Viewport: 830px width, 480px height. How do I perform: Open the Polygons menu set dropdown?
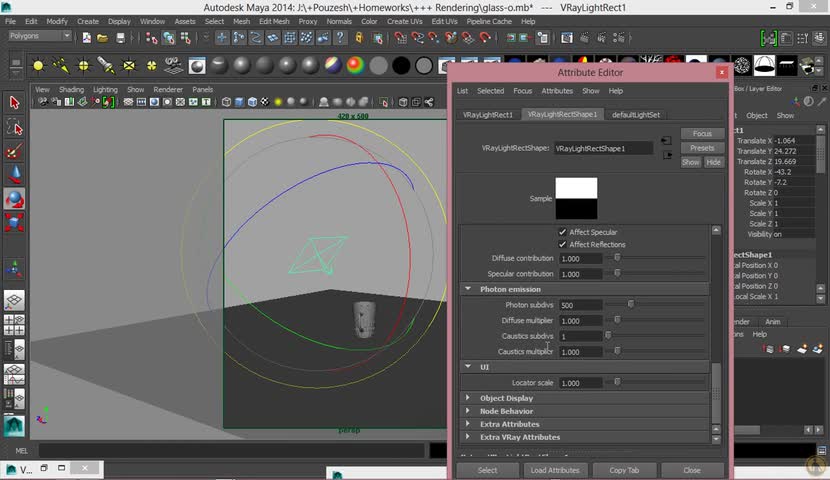click(x=40, y=36)
